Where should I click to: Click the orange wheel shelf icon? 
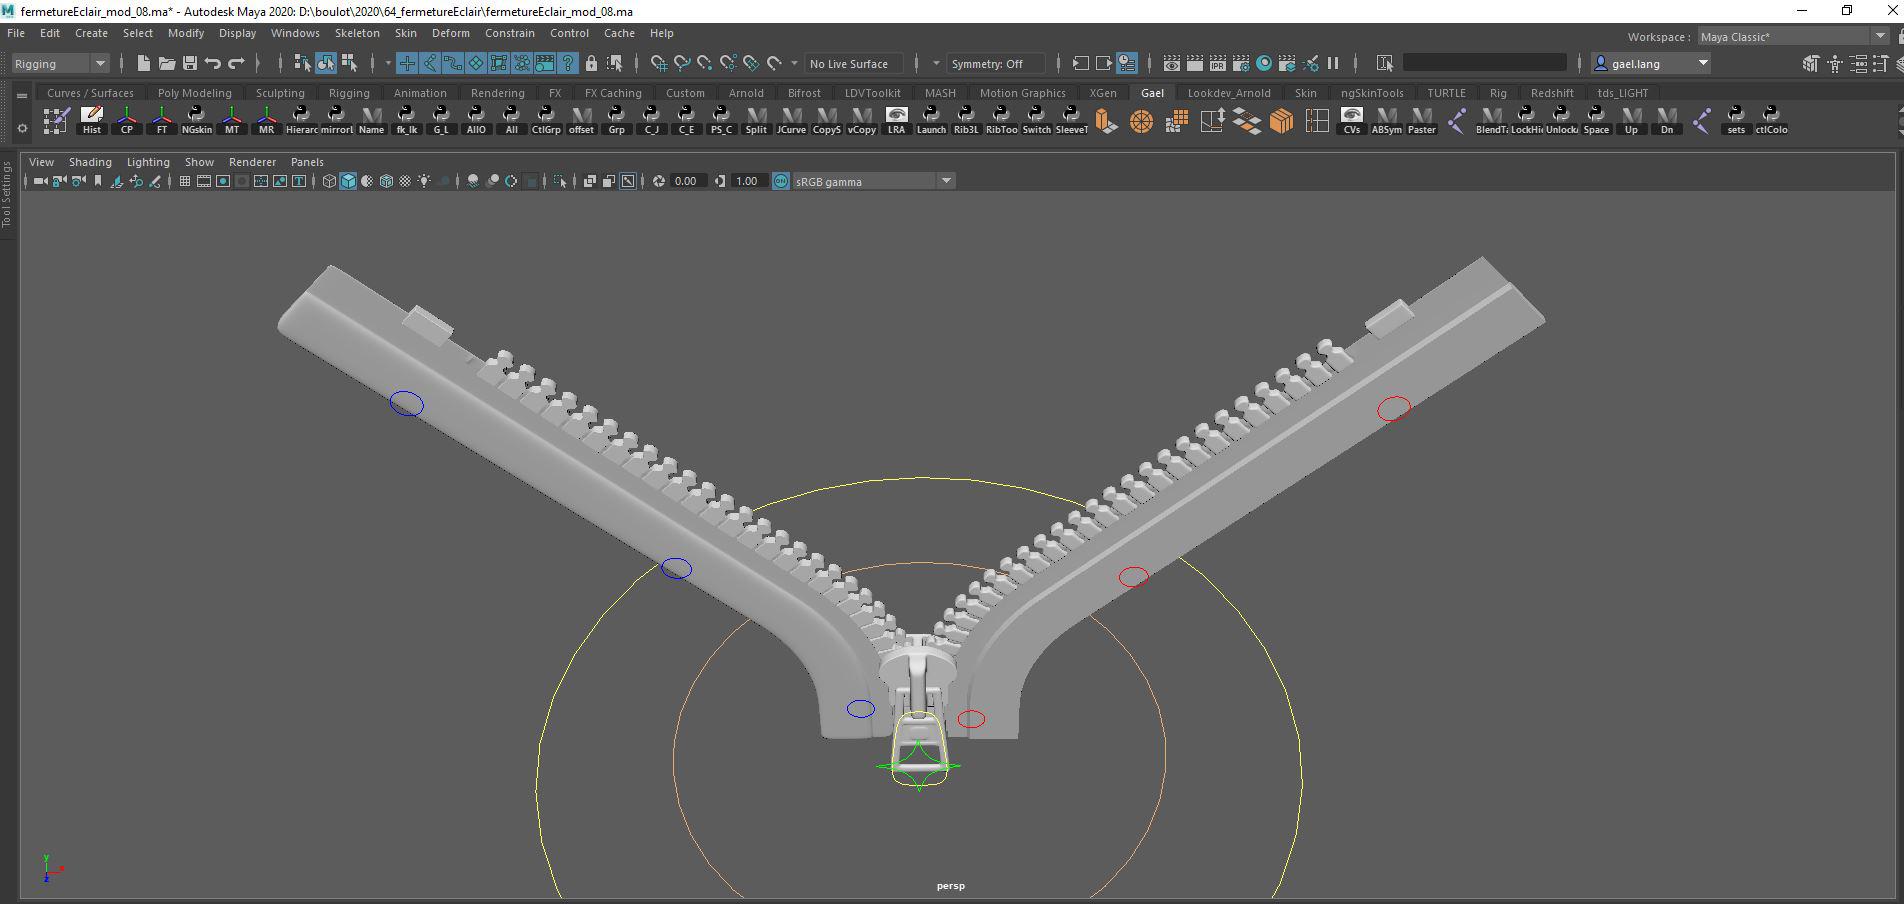[x=1141, y=121]
